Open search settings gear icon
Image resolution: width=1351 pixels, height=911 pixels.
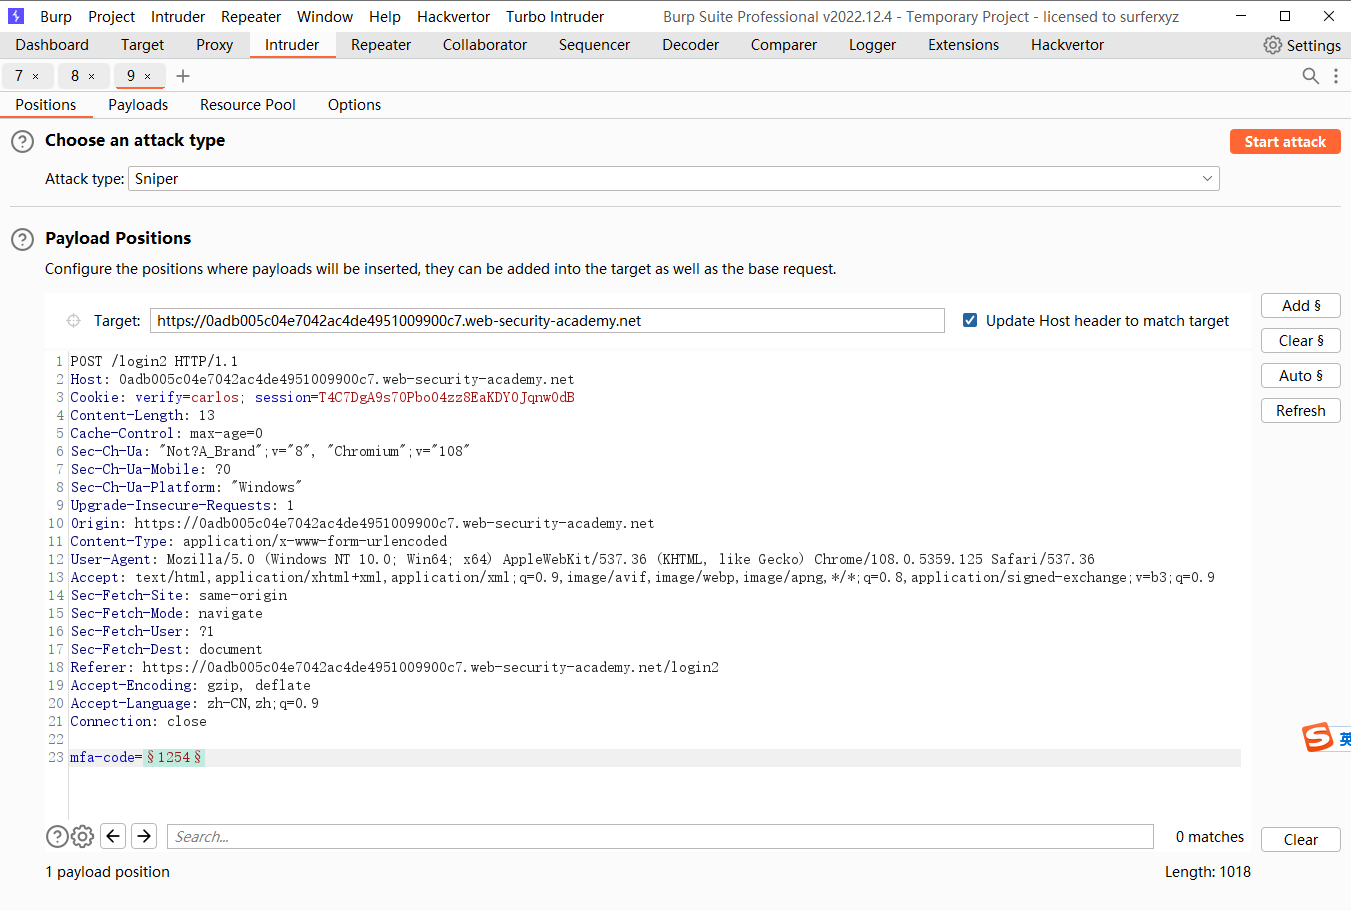83,836
